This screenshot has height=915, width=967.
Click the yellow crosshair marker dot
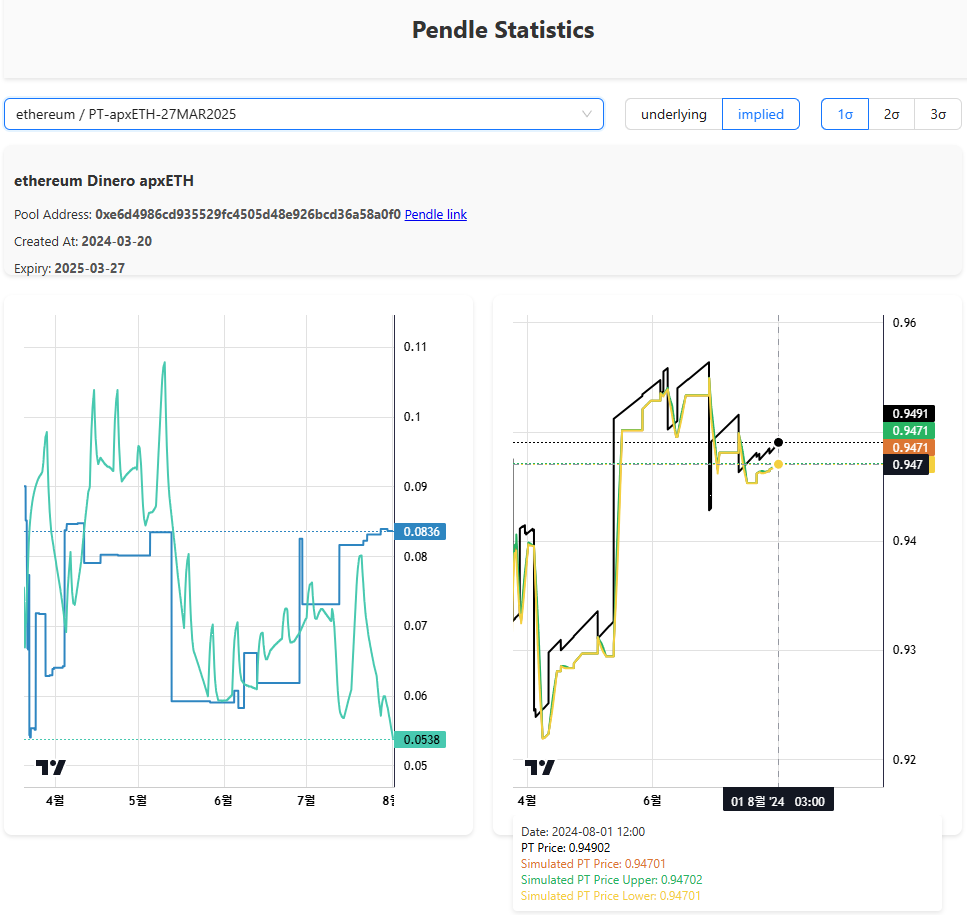[778, 464]
